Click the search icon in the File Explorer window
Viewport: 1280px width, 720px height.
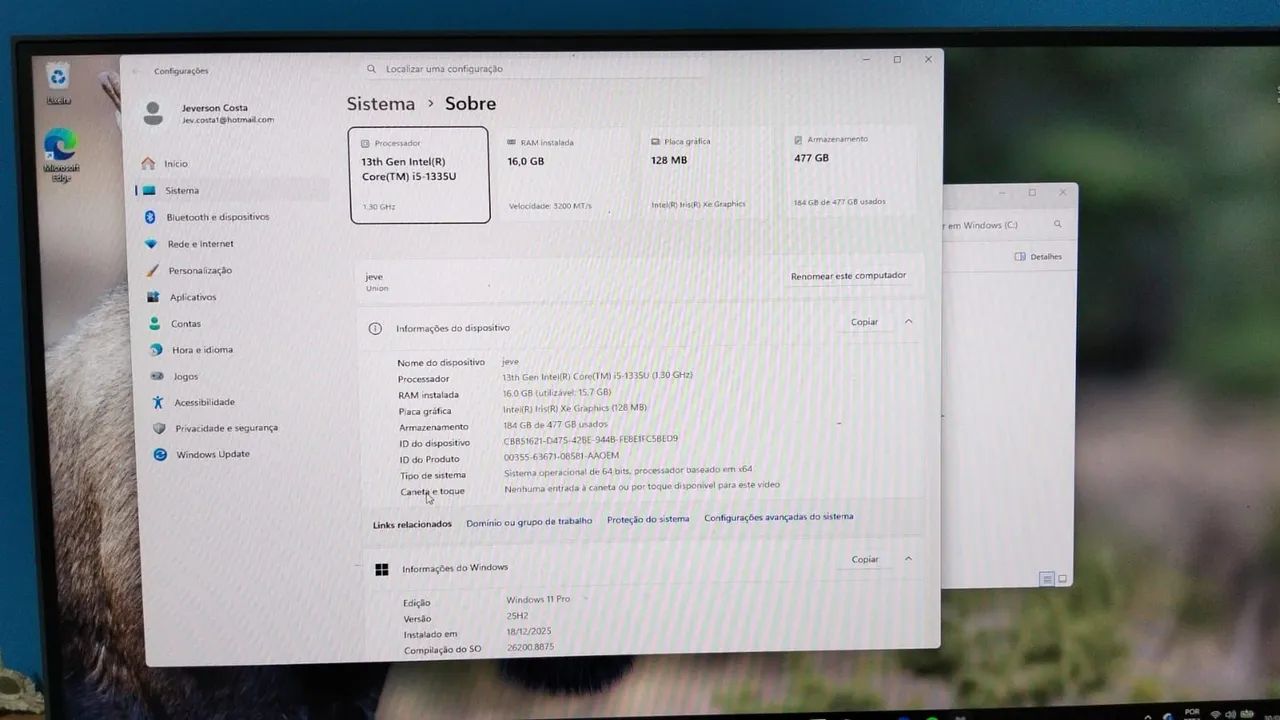coord(1058,225)
